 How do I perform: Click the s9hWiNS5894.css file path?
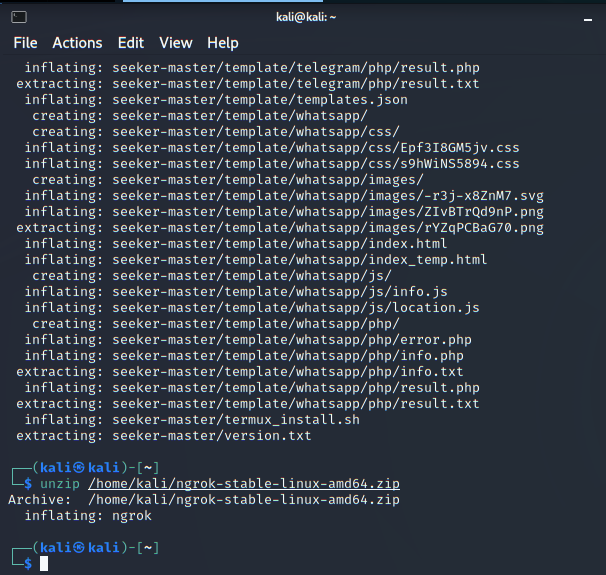click(x=316, y=163)
